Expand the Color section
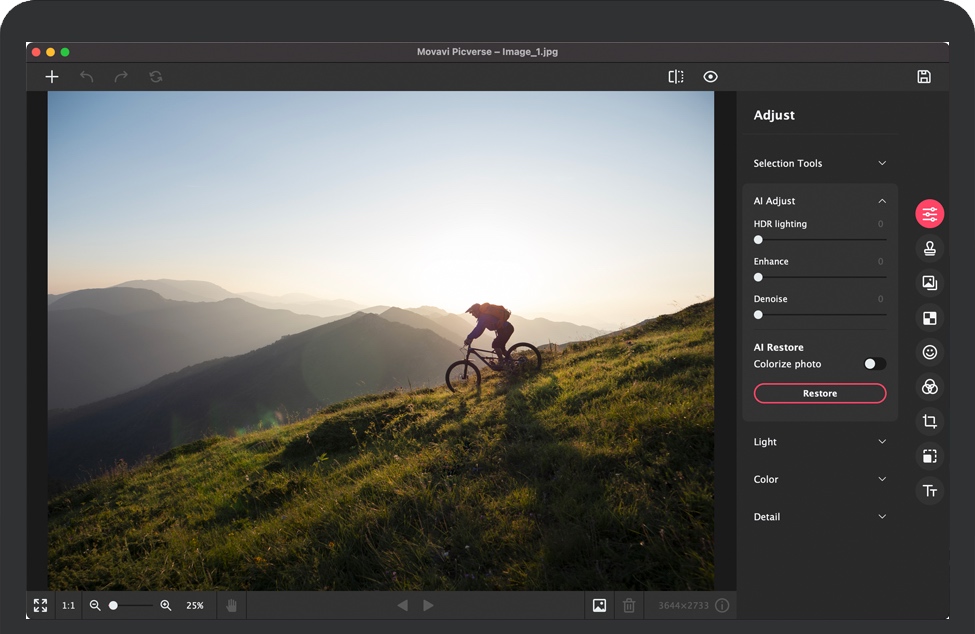 tap(881, 479)
